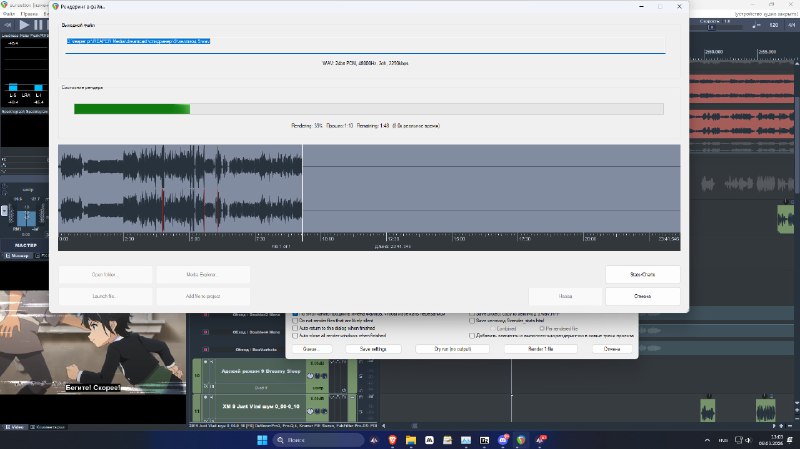Switch to the Video tab at bottom left

coord(15,427)
